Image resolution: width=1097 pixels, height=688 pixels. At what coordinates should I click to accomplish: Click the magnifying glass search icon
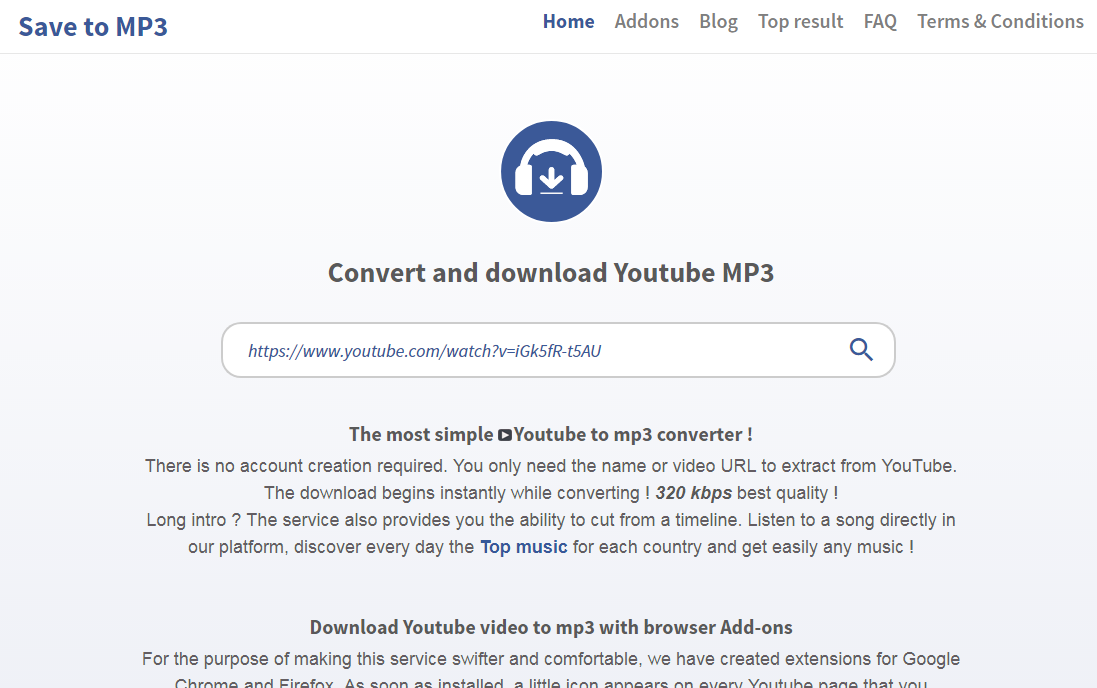[x=861, y=349]
